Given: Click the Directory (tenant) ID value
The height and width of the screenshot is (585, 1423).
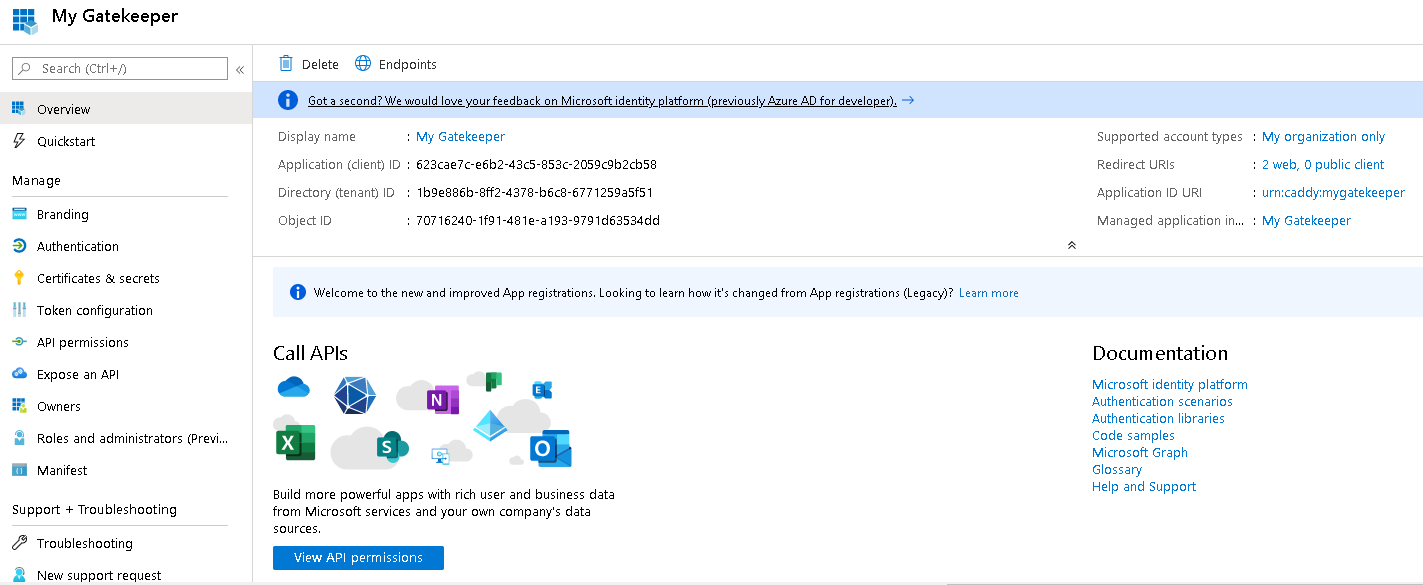Looking at the screenshot, I should point(534,193).
